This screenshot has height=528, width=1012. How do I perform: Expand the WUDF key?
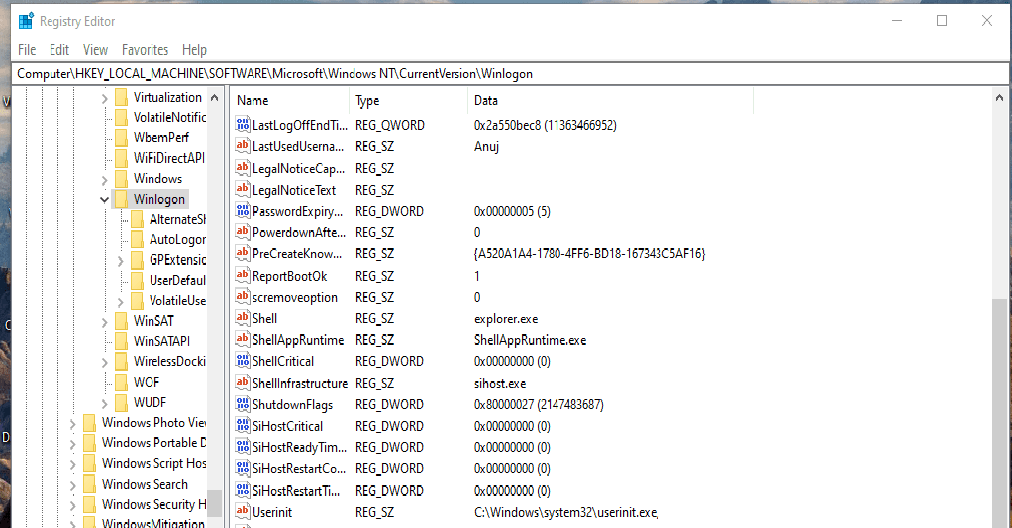click(x=105, y=403)
